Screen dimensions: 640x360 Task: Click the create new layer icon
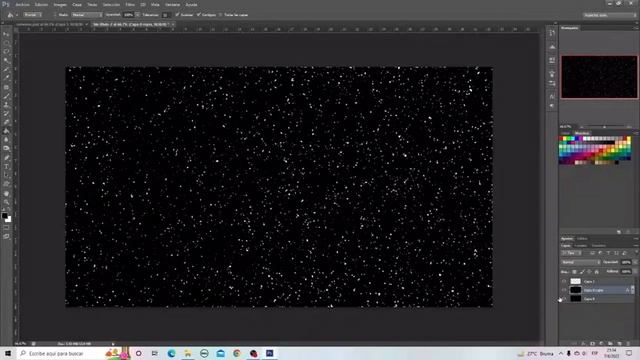tap(619, 344)
